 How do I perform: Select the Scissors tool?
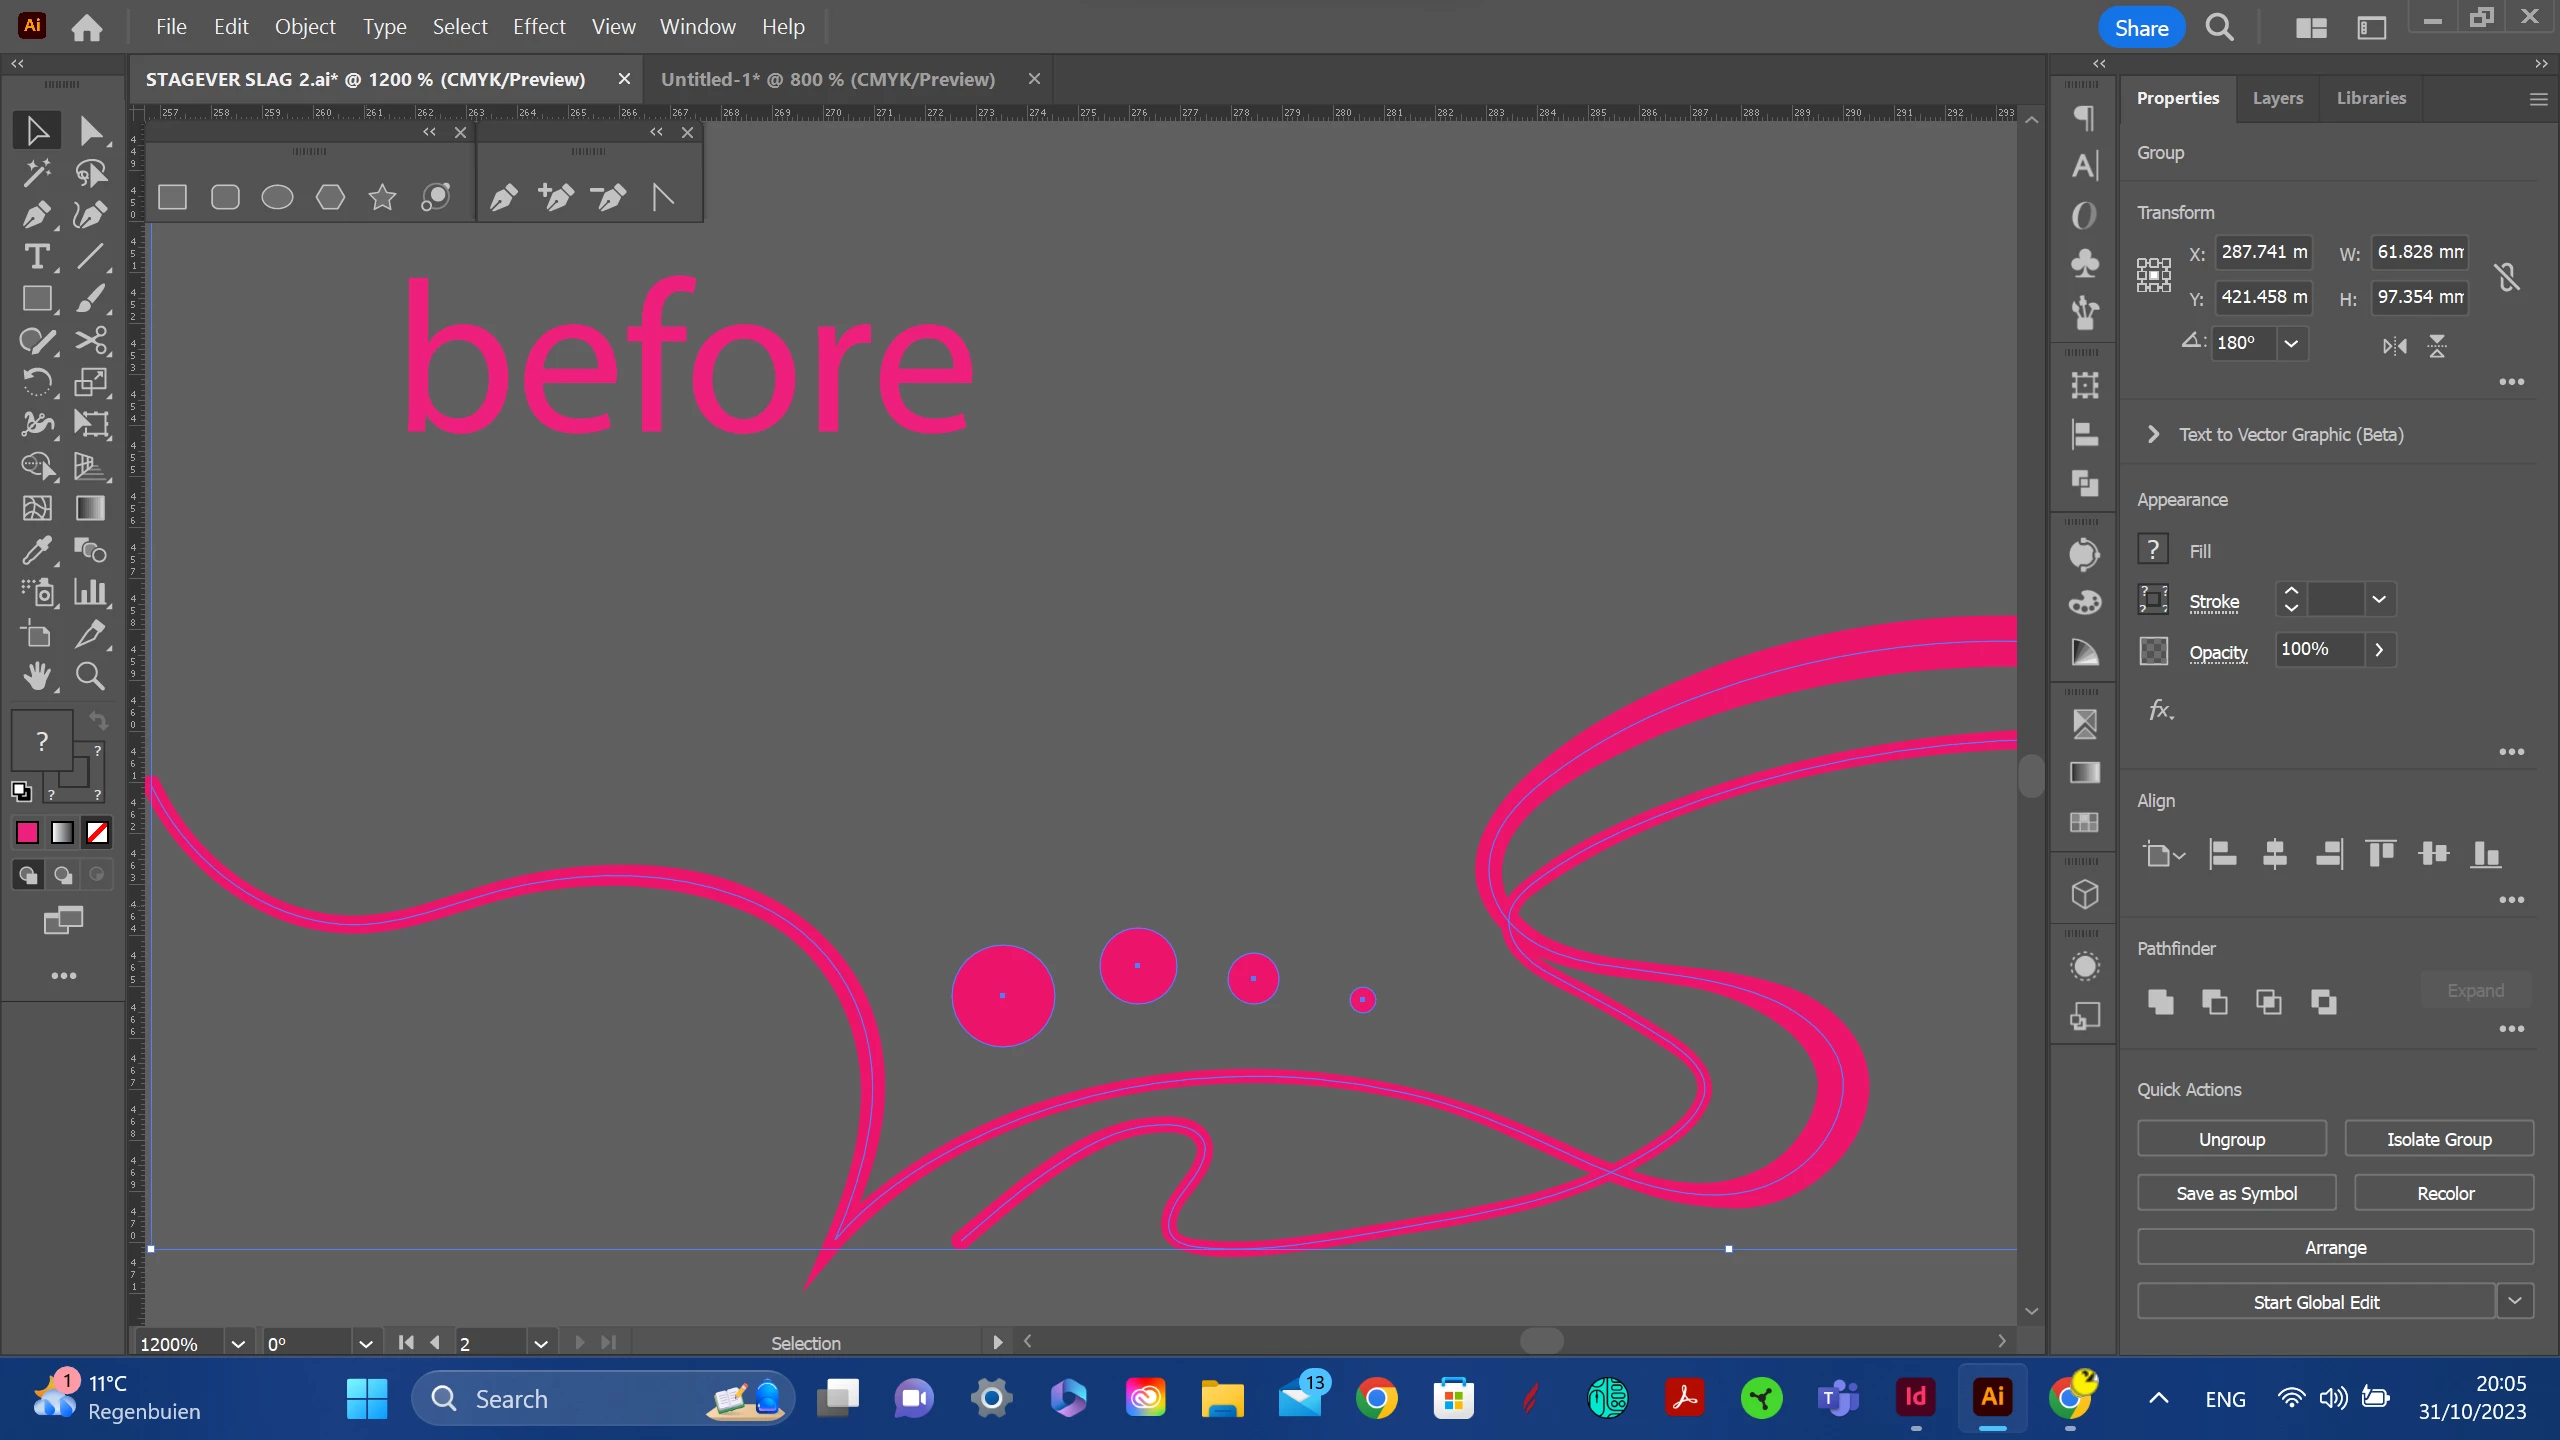pos(91,341)
